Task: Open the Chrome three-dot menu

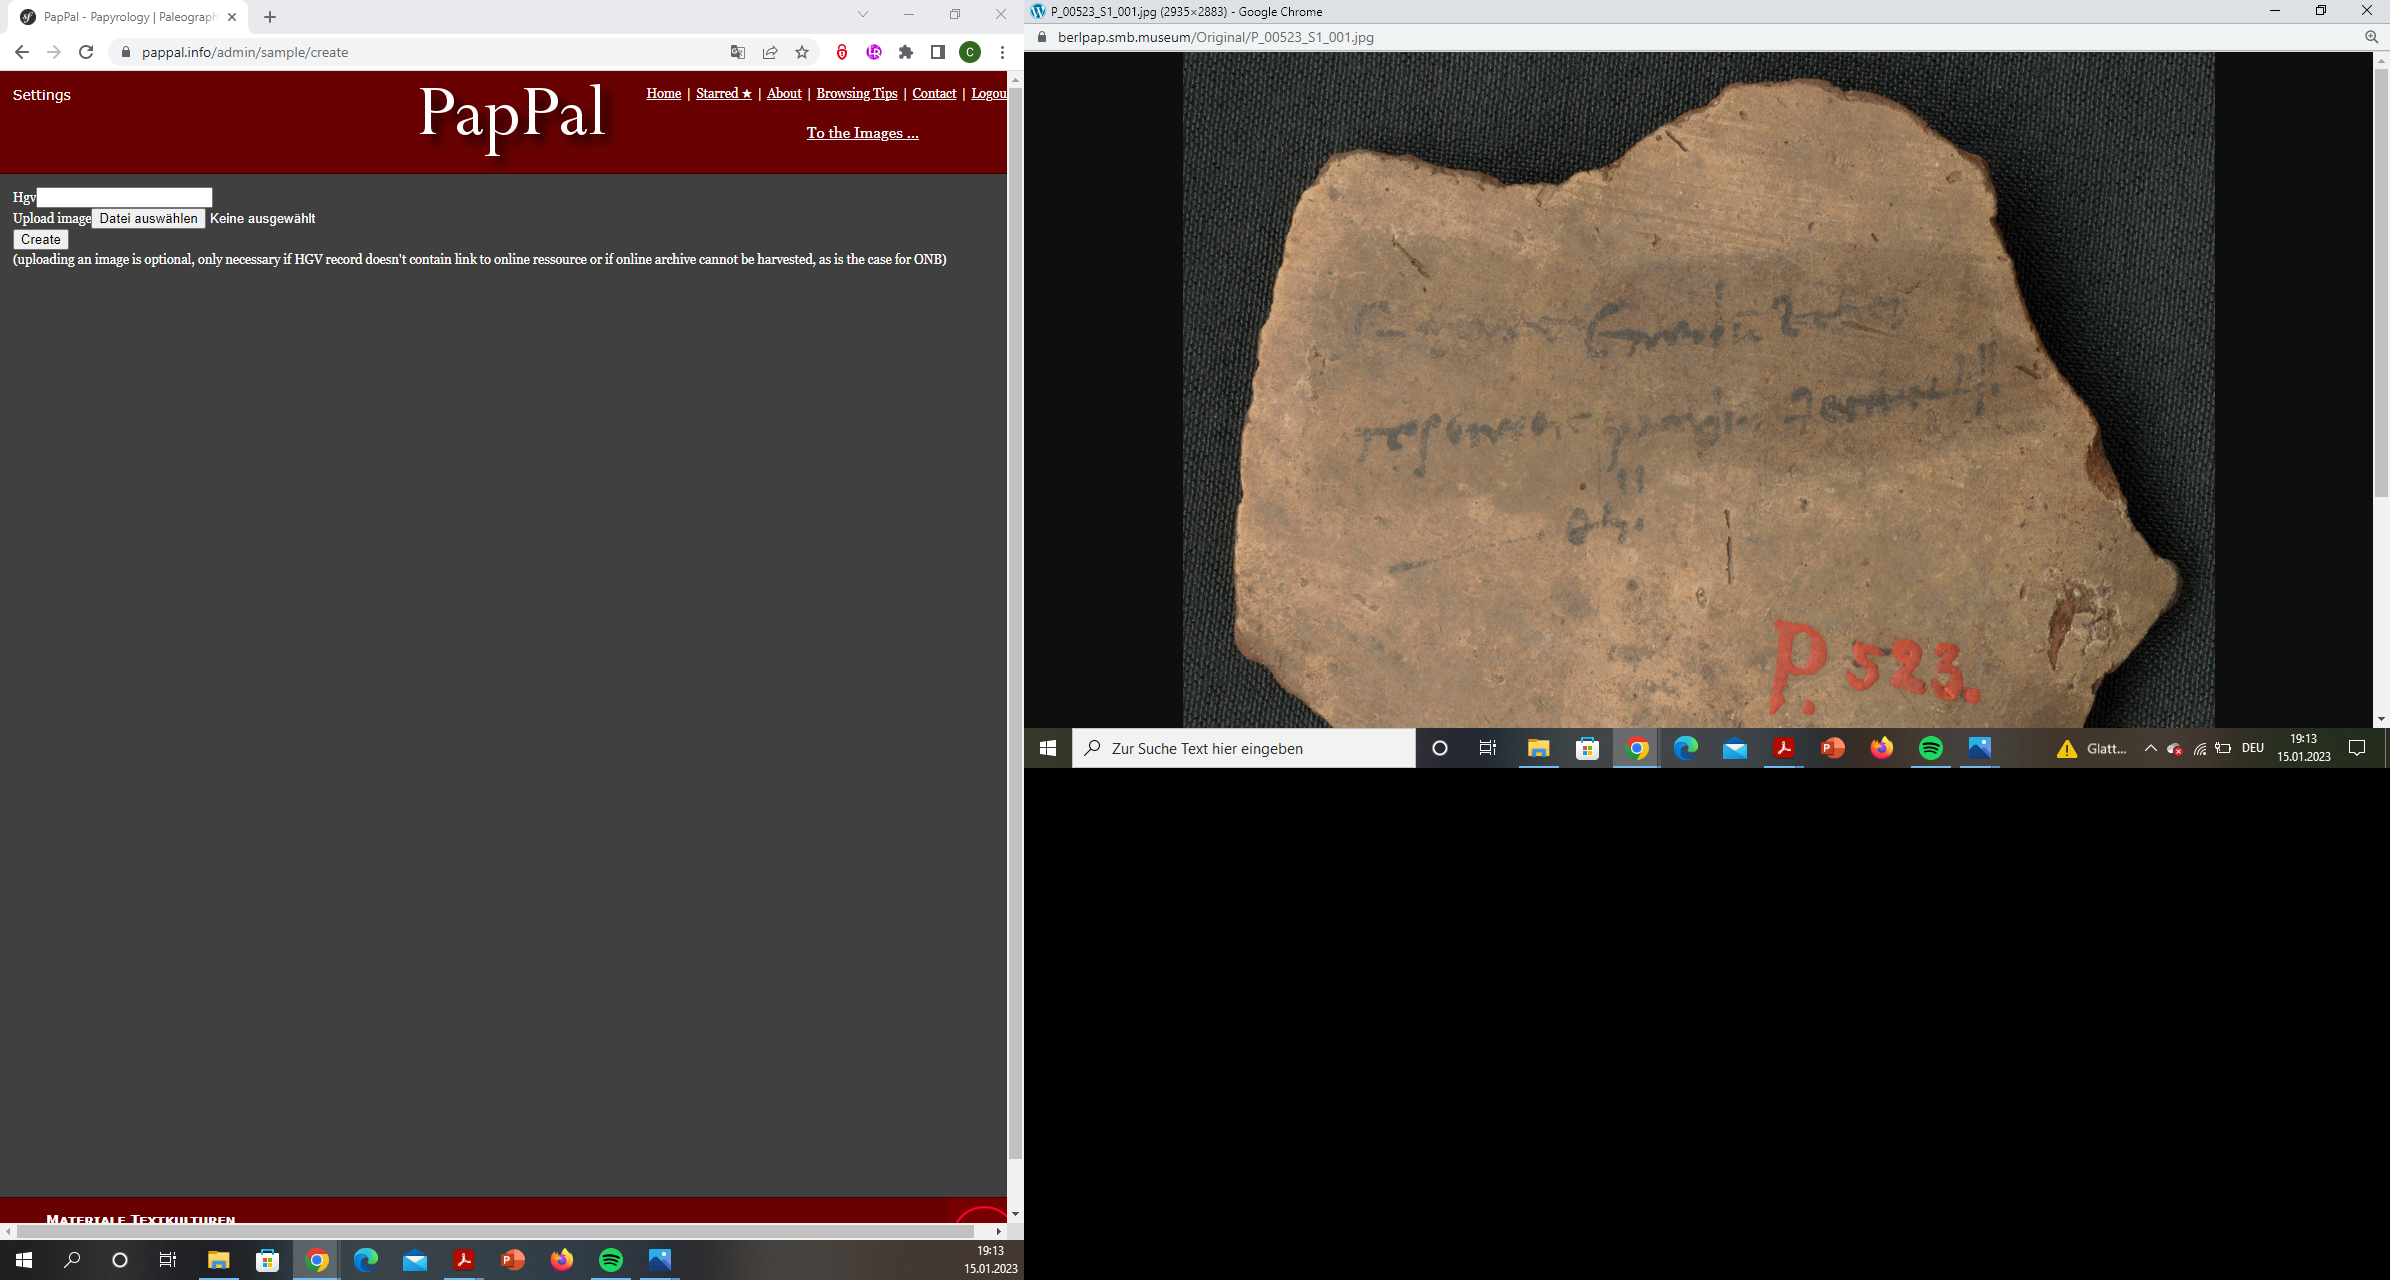Action: click(x=1002, y=52)
